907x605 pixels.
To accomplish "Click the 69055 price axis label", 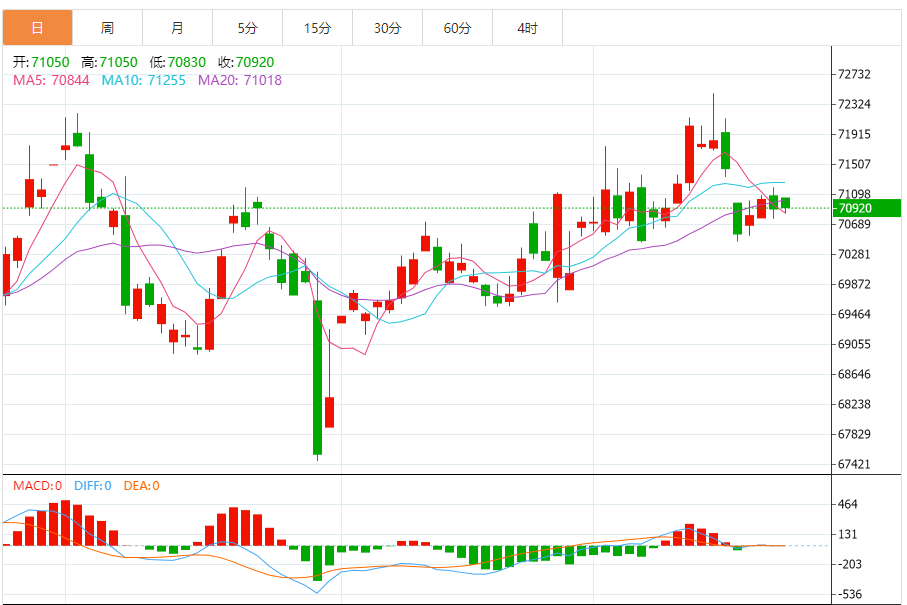I will [854, 345].
